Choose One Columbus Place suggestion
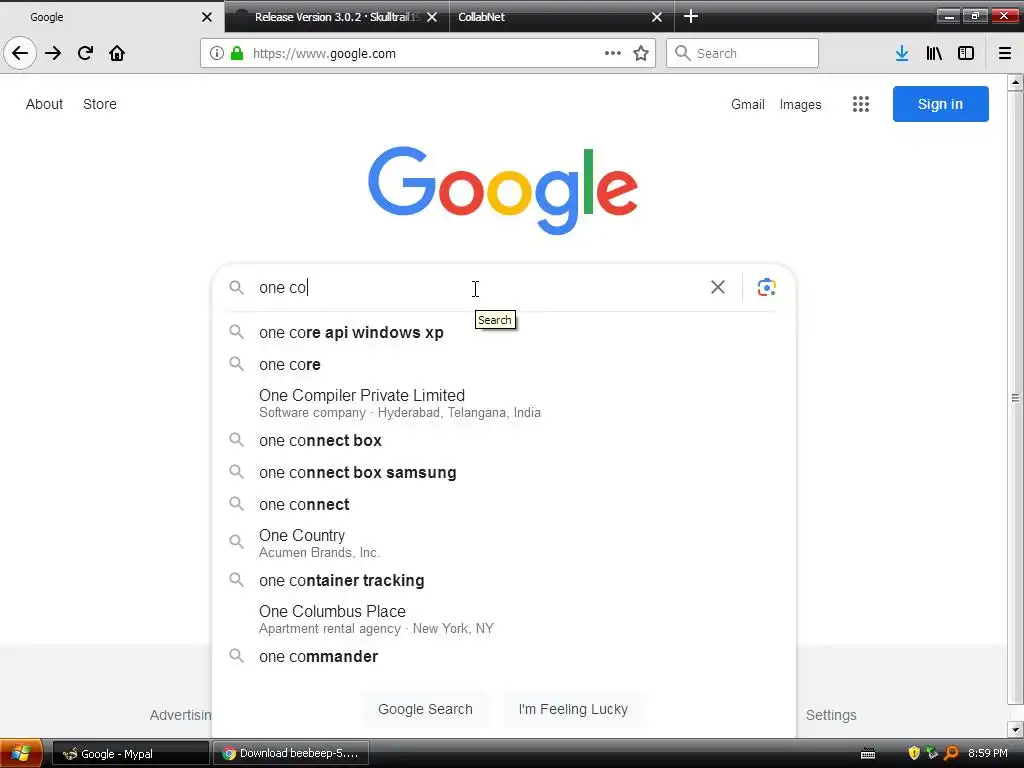1024x768 pixels. point(504,619)
